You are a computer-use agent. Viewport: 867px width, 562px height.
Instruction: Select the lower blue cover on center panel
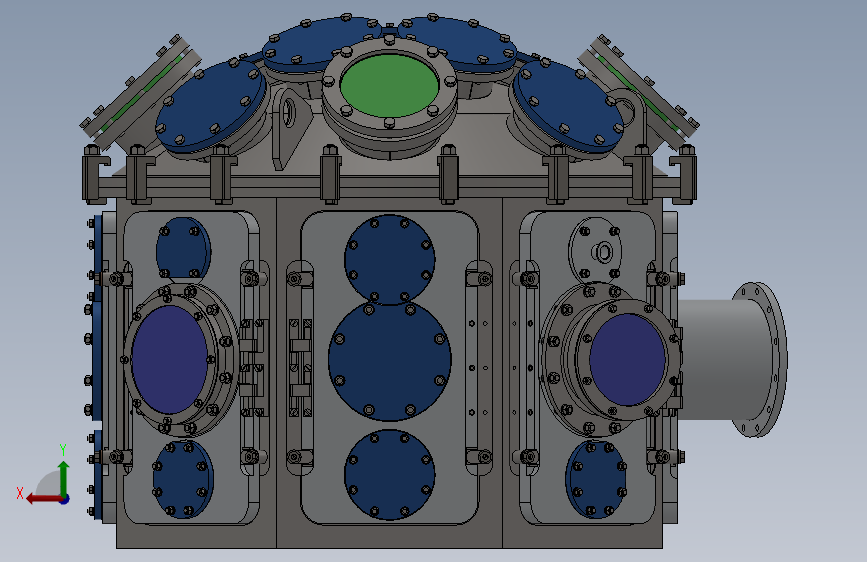point(390,475)
